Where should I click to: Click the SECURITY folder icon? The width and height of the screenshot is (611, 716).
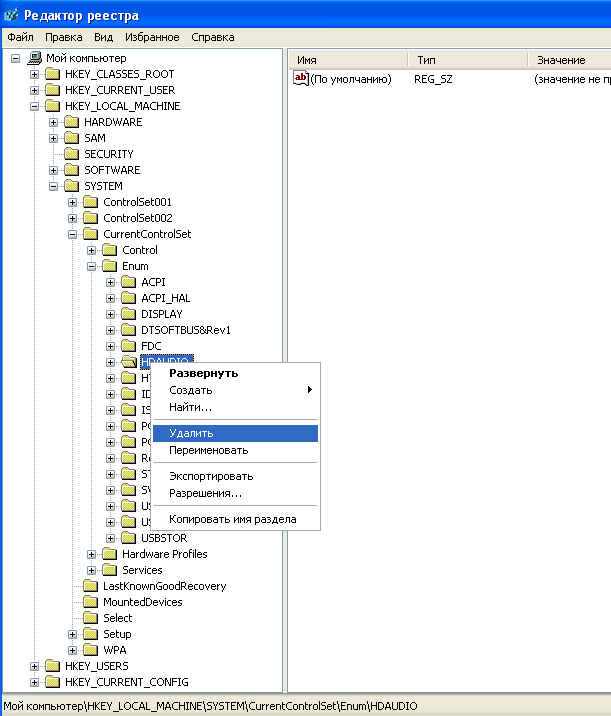tap(71, 154)
